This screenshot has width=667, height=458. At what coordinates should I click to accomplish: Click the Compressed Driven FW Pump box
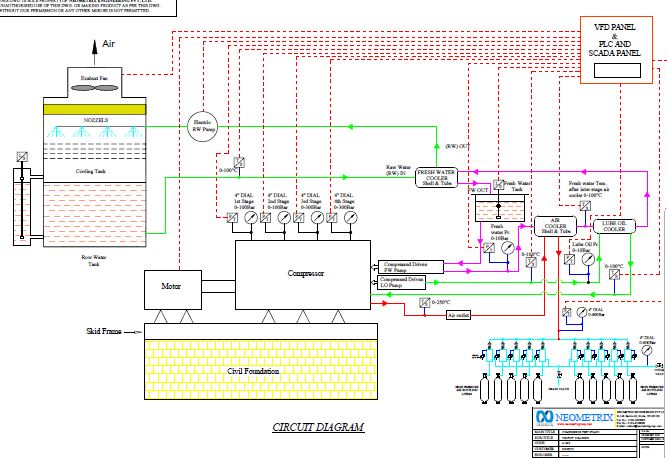click(410, 267)
